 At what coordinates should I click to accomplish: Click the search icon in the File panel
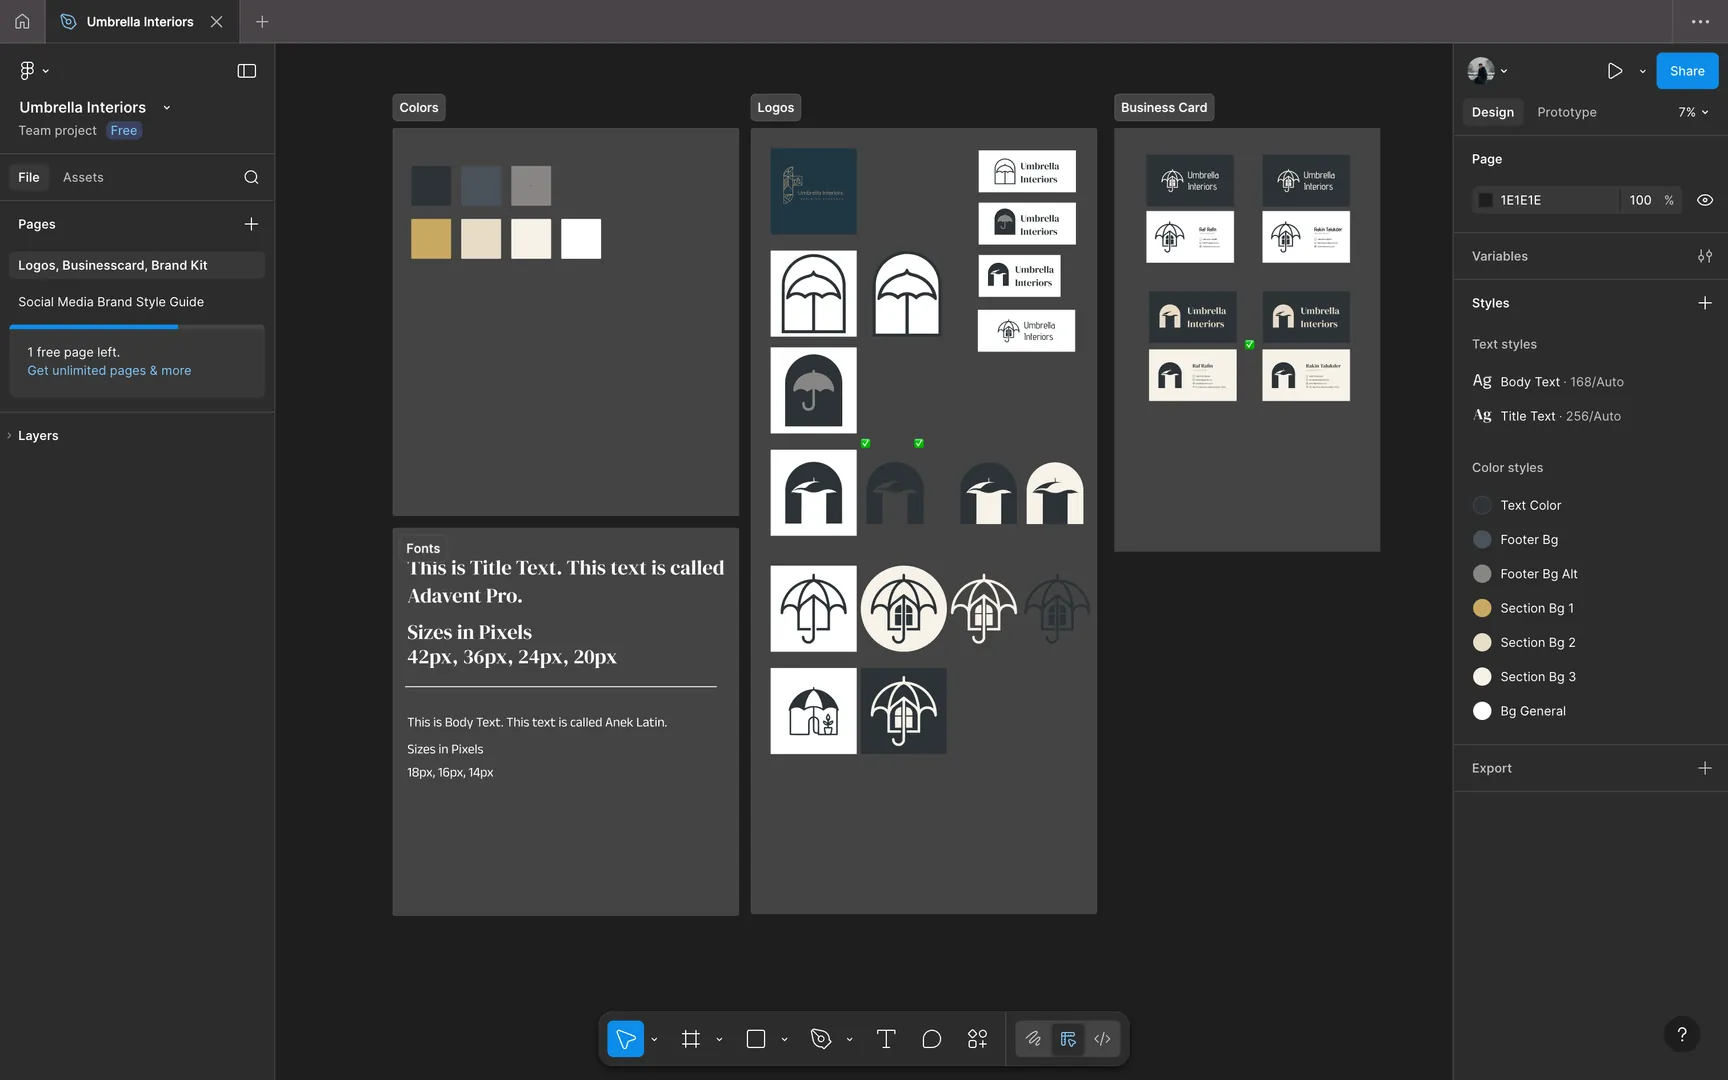point(251,177)
